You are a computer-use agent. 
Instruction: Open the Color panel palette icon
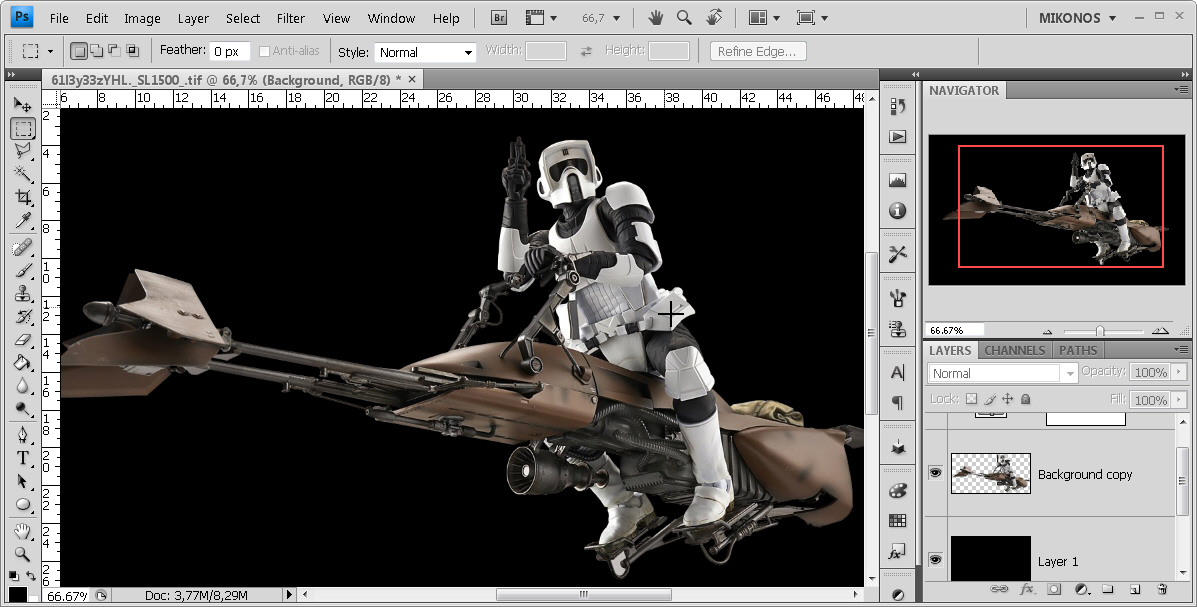898,490
